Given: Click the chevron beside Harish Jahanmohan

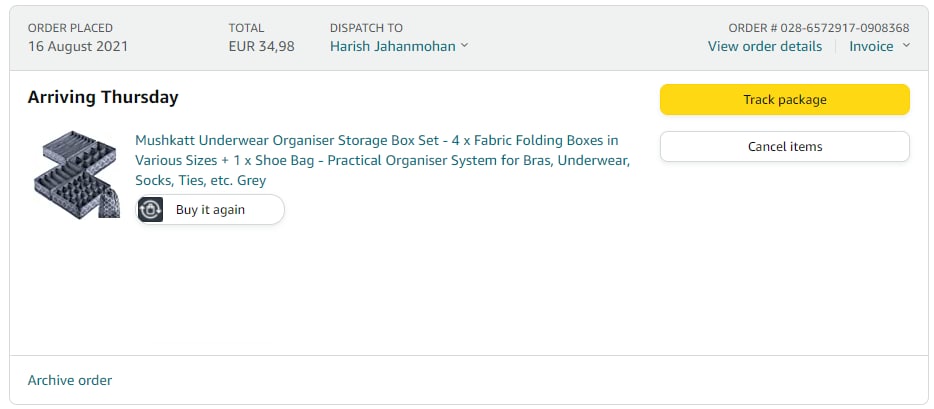Looking at the screenshot, I should (465, 46).
